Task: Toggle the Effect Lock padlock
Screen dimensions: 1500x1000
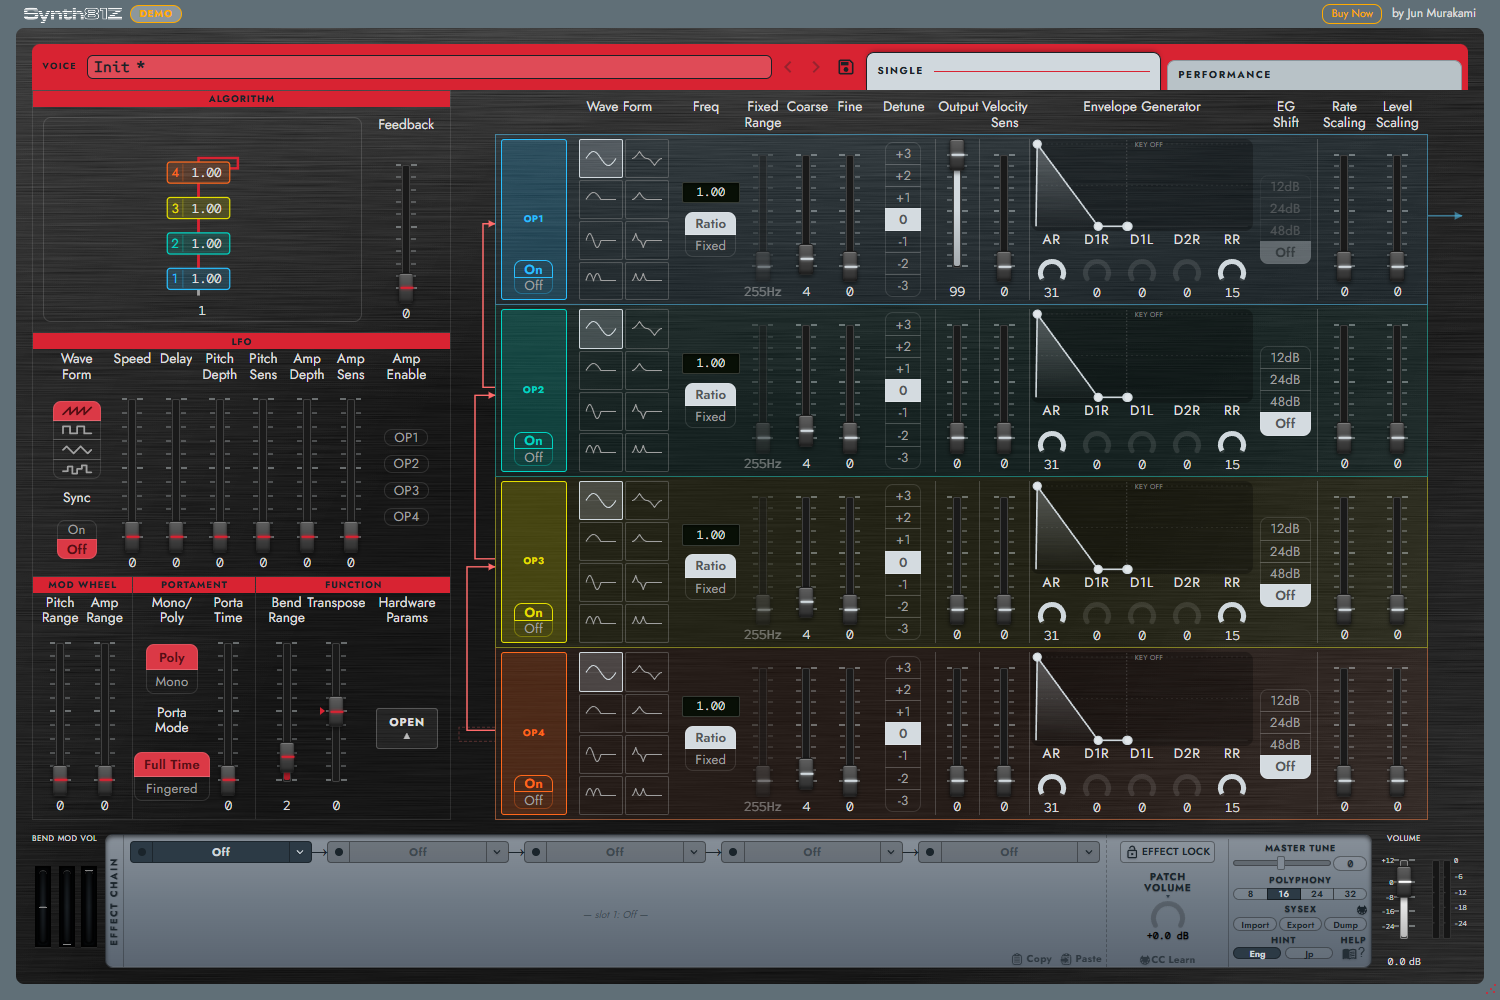Action: point(1168,852)
